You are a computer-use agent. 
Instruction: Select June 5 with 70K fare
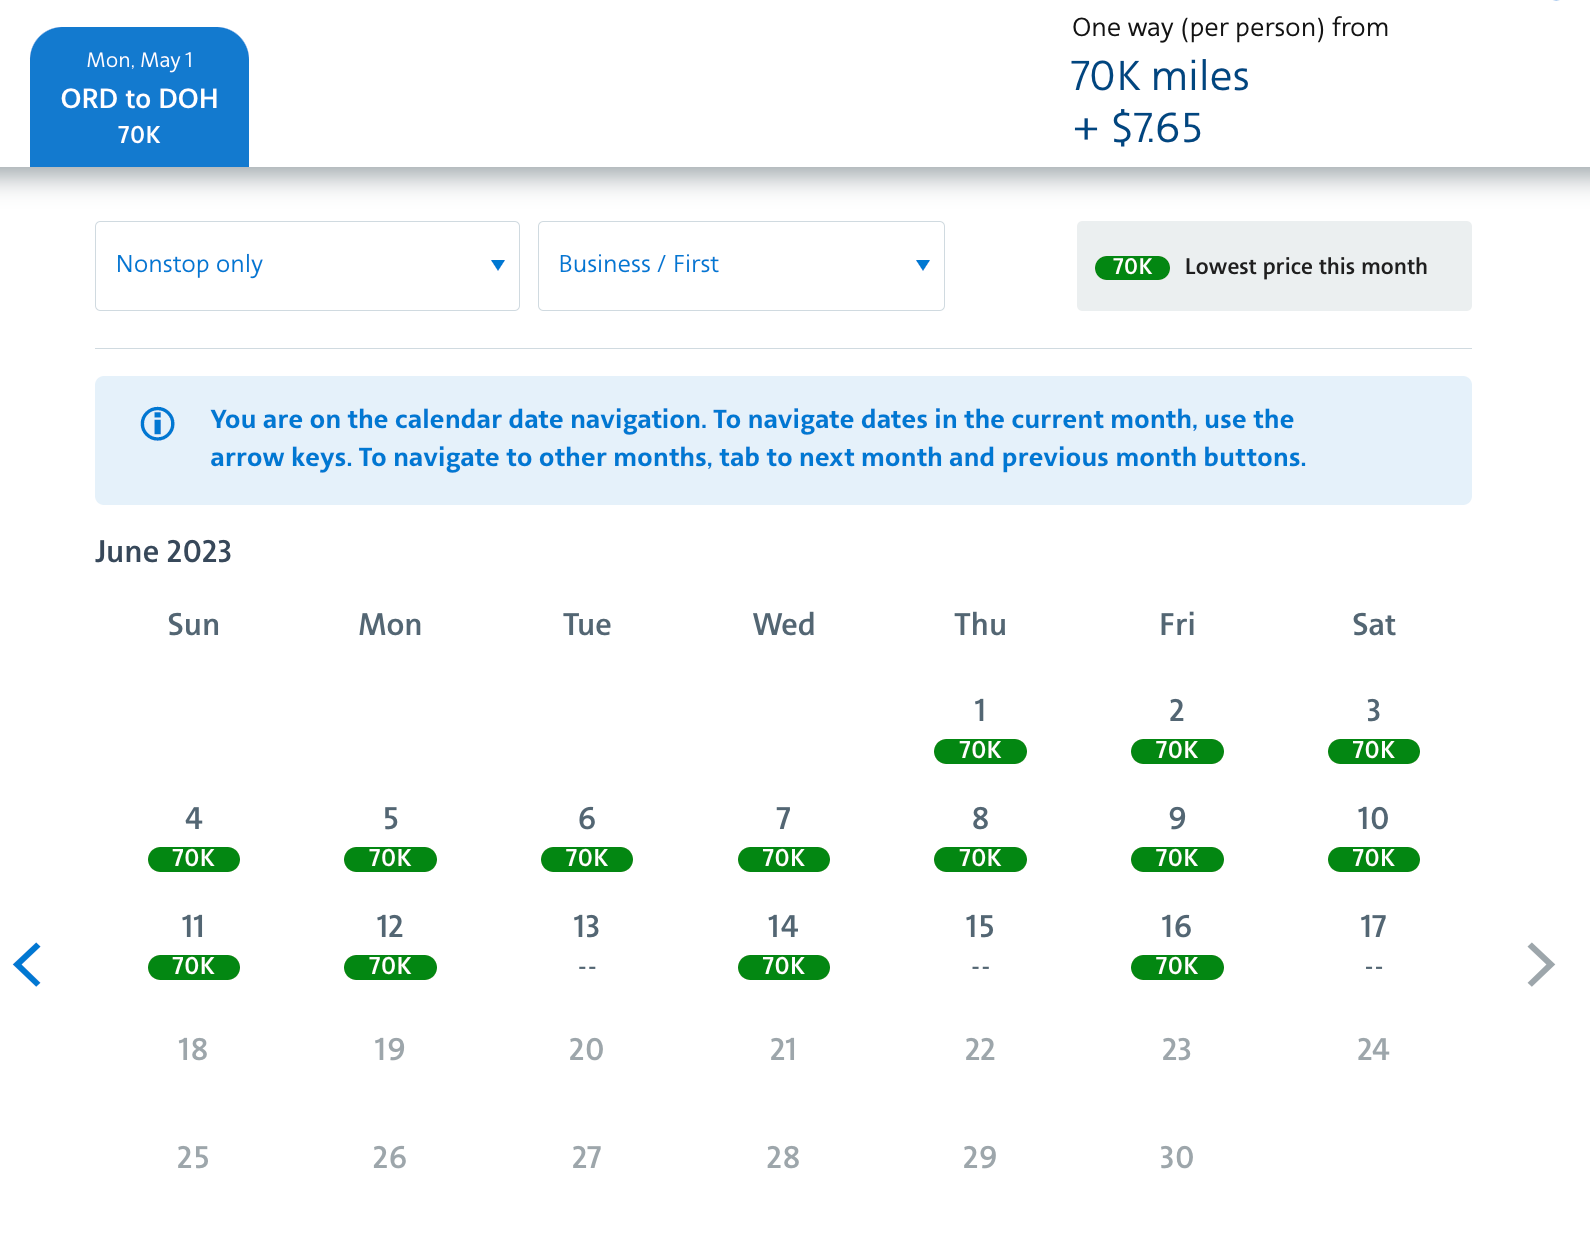[x=390, y=838]
